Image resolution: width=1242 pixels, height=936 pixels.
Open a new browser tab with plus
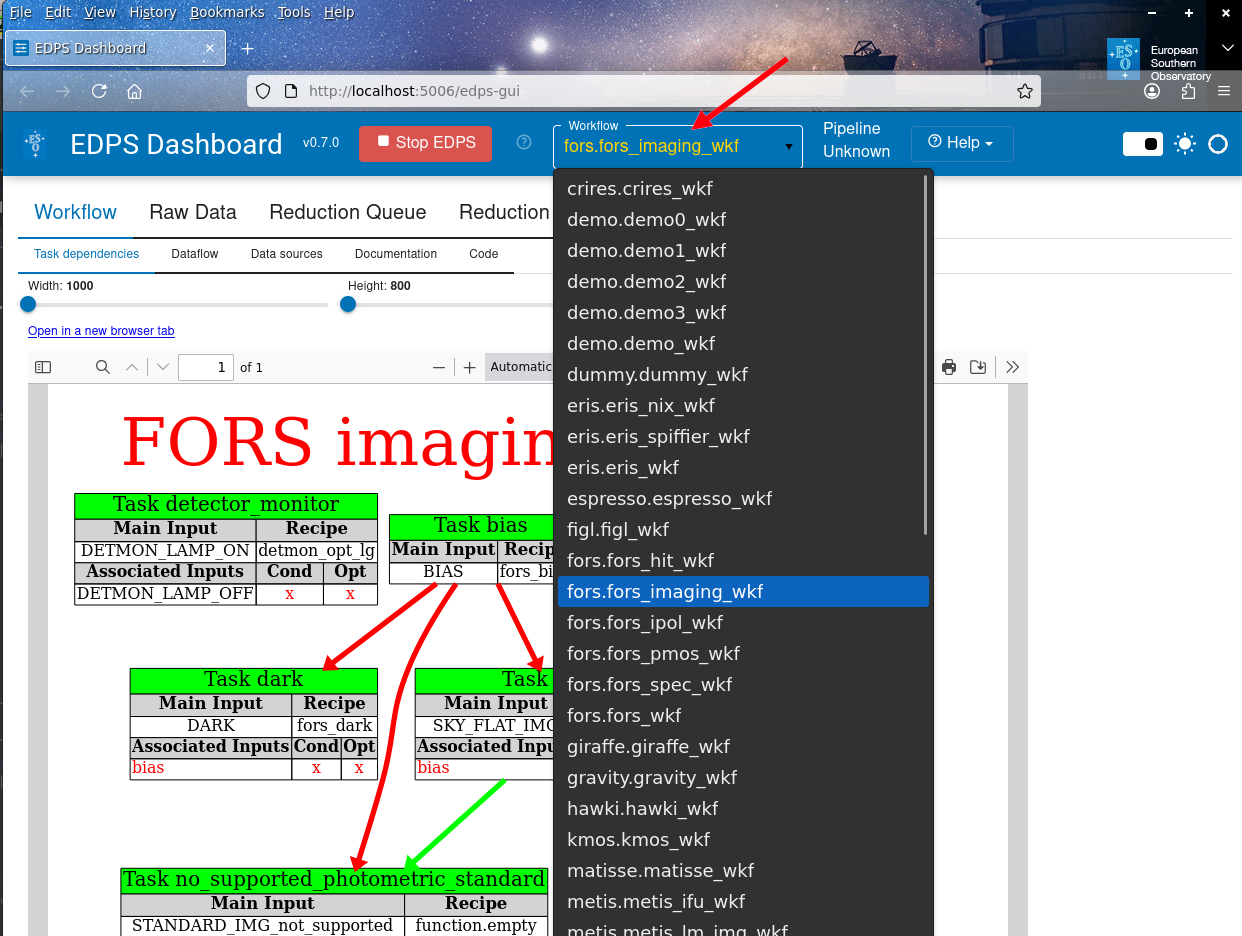coord(248,48)
